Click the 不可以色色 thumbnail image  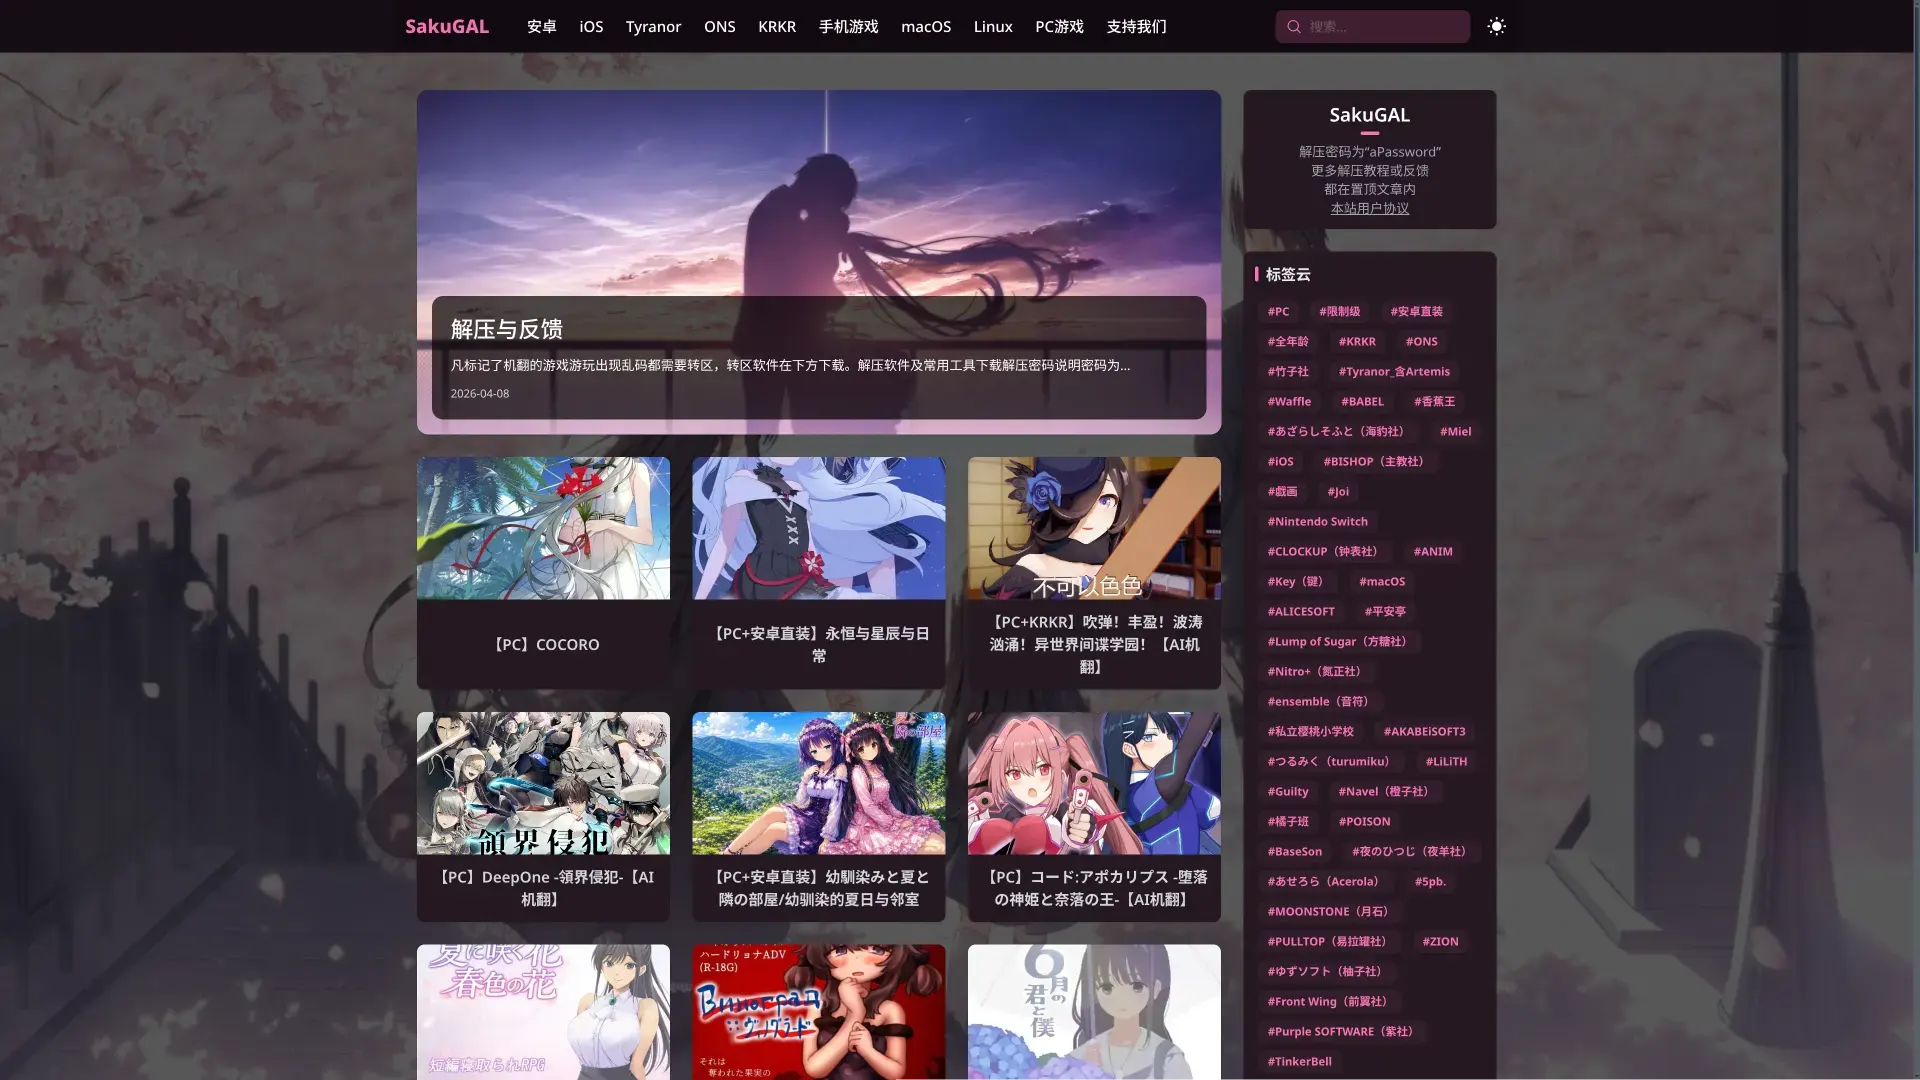pyautogui.click(x=1094, y=528)
